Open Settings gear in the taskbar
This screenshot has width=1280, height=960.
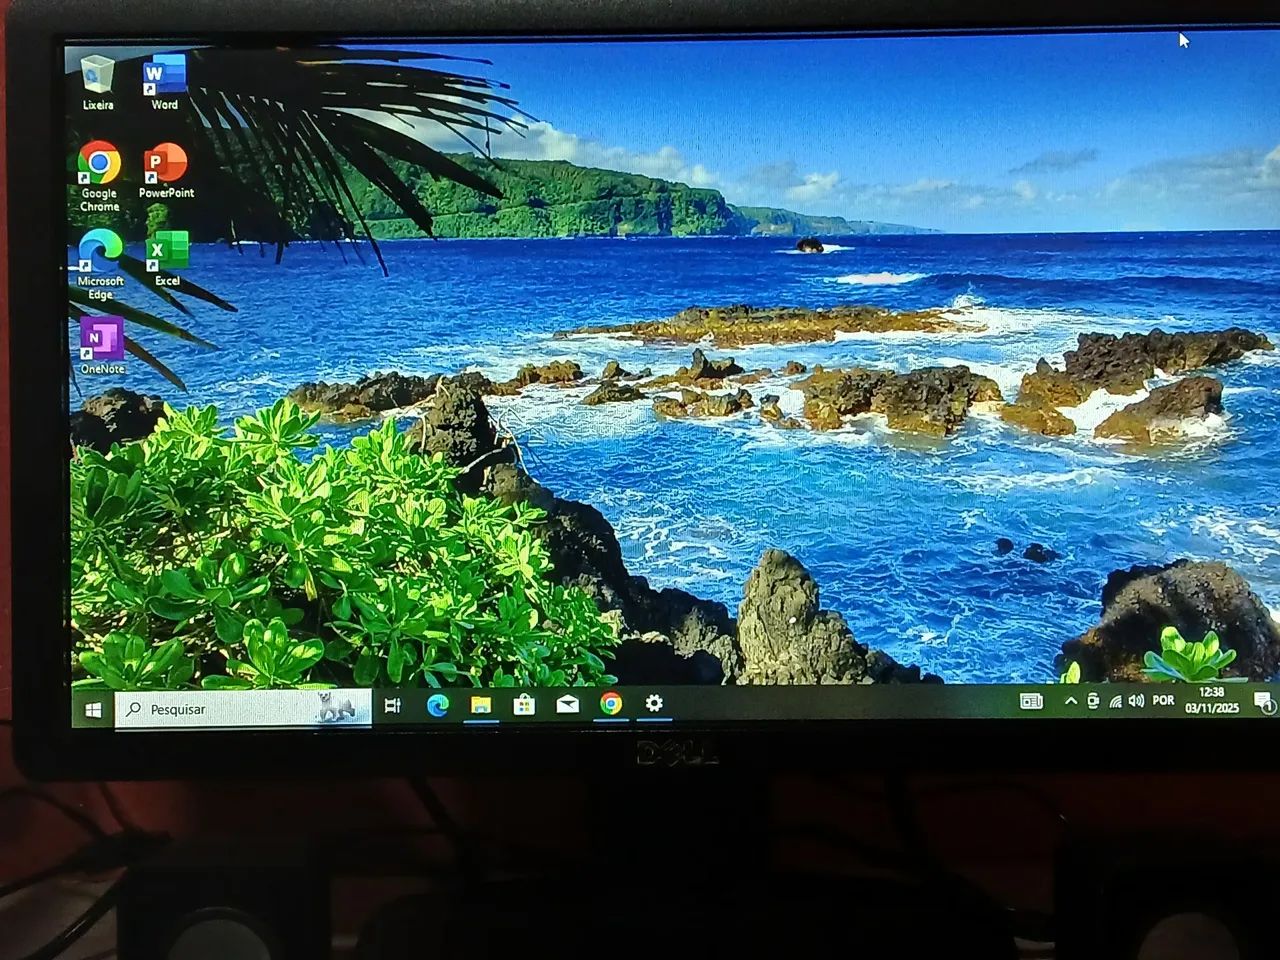point(654,703)
